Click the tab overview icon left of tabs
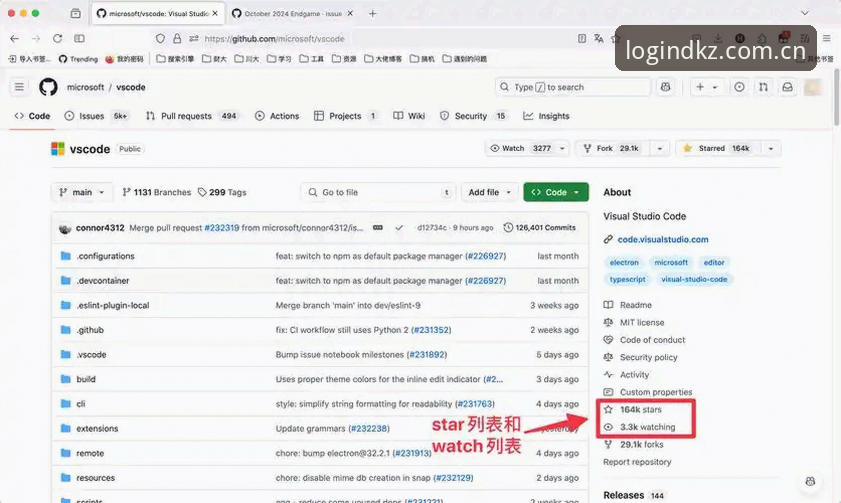Screen dimensions: 841x503 click(x=76, y=13)
